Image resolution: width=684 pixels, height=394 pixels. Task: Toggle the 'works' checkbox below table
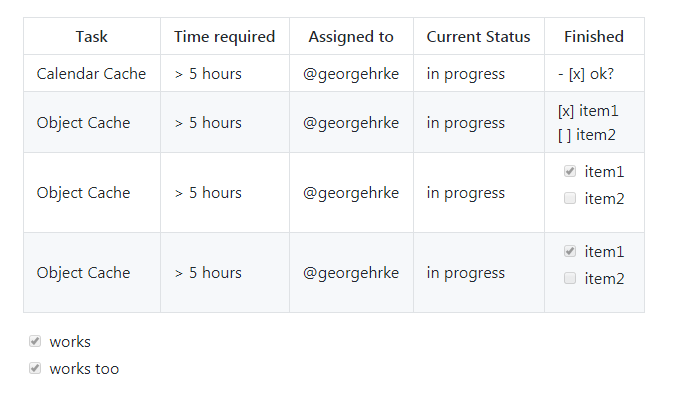tap(35, 341)
